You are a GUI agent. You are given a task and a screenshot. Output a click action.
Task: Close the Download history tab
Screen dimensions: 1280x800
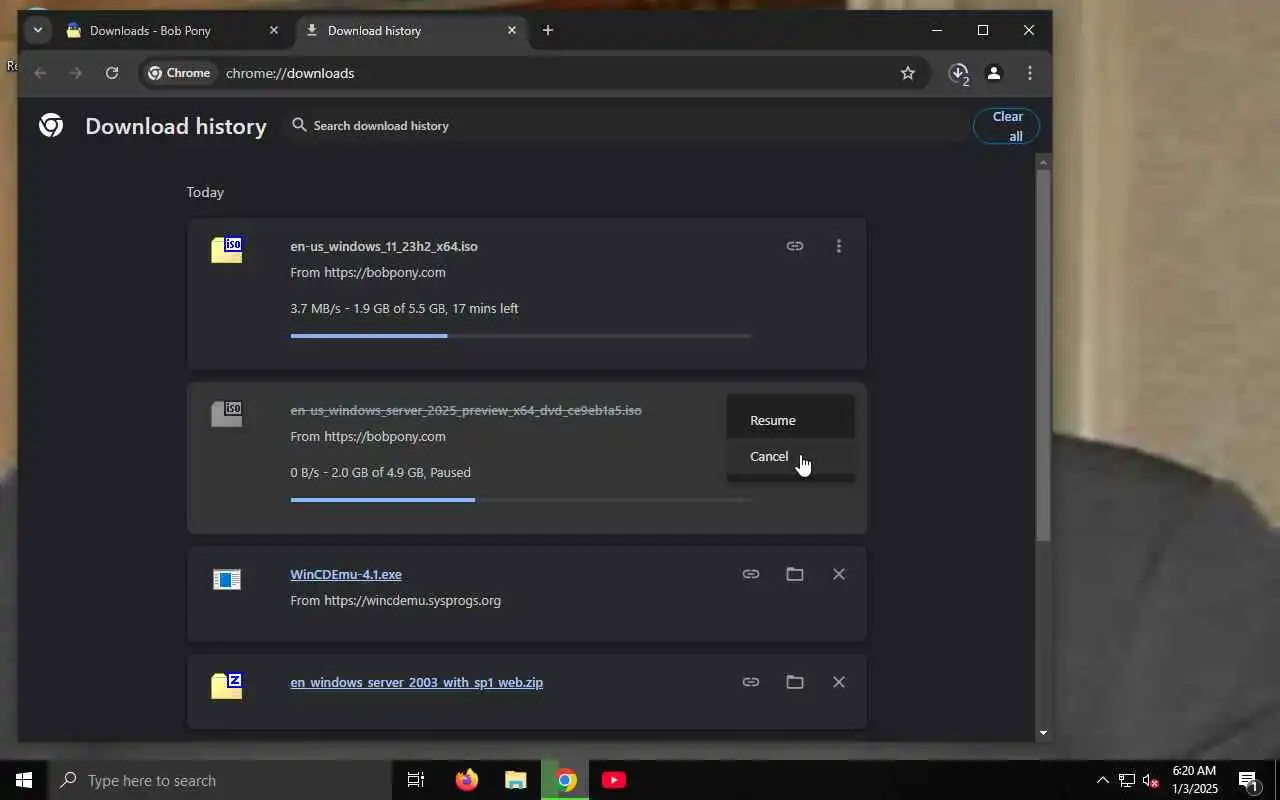512,31
